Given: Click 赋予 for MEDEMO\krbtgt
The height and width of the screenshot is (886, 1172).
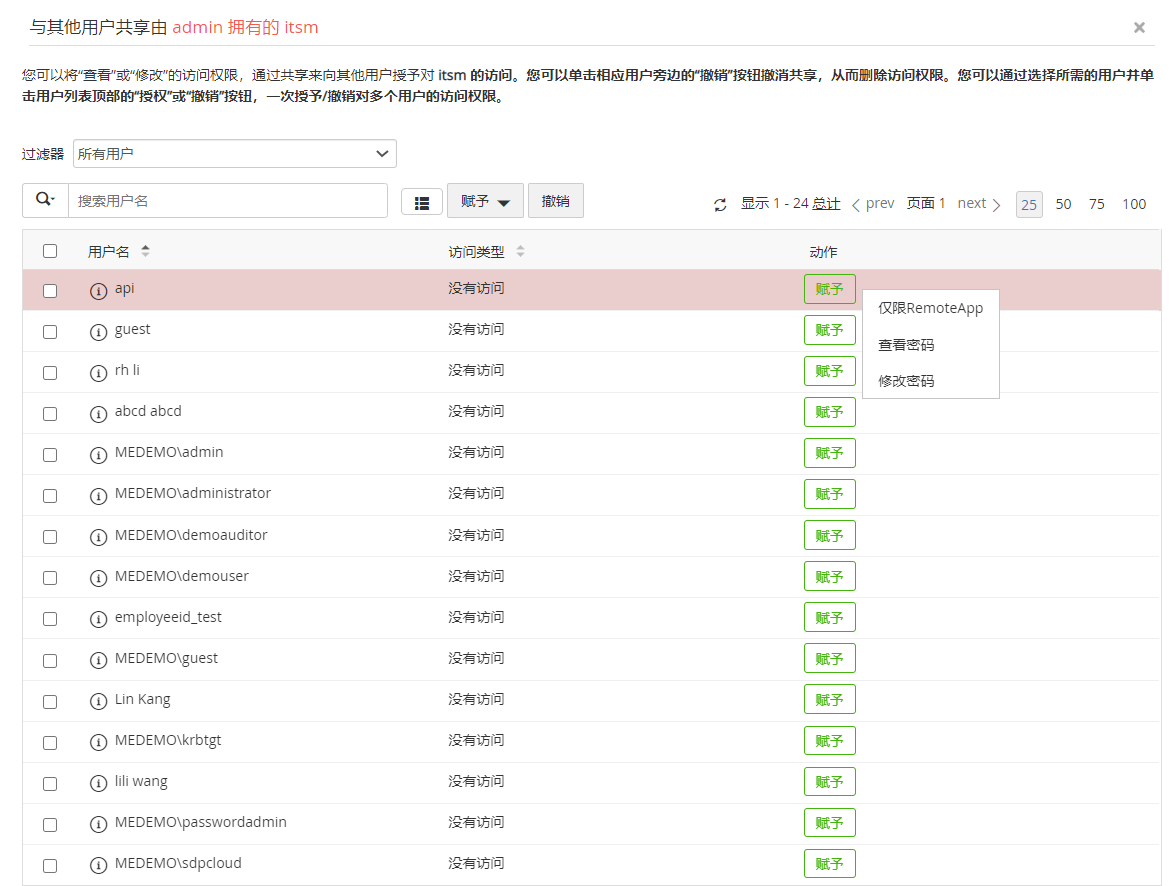Looking at the screenshot, I should [830, 741].
